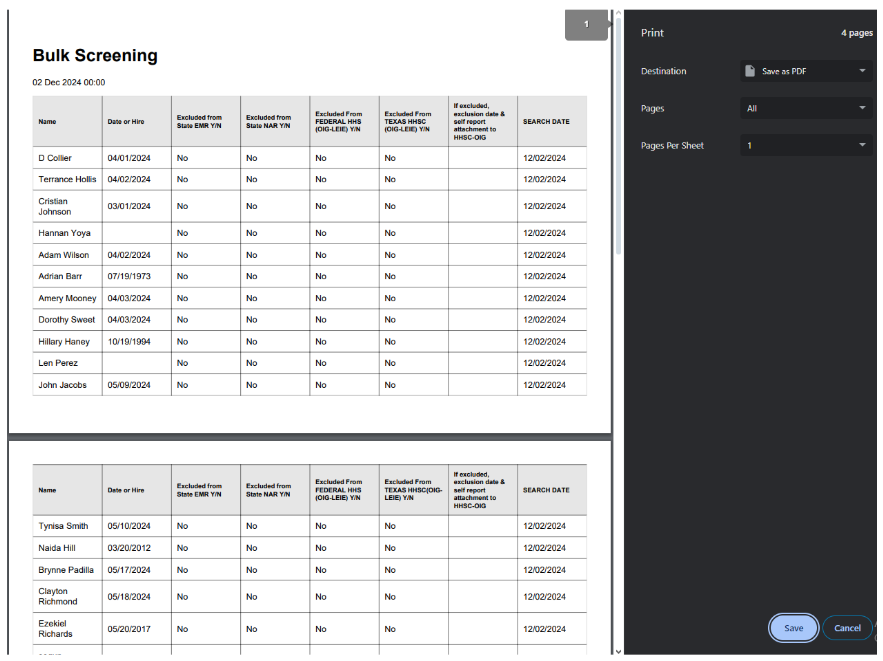Click the print preview vertical scrollbar thumb

(618, 130)
